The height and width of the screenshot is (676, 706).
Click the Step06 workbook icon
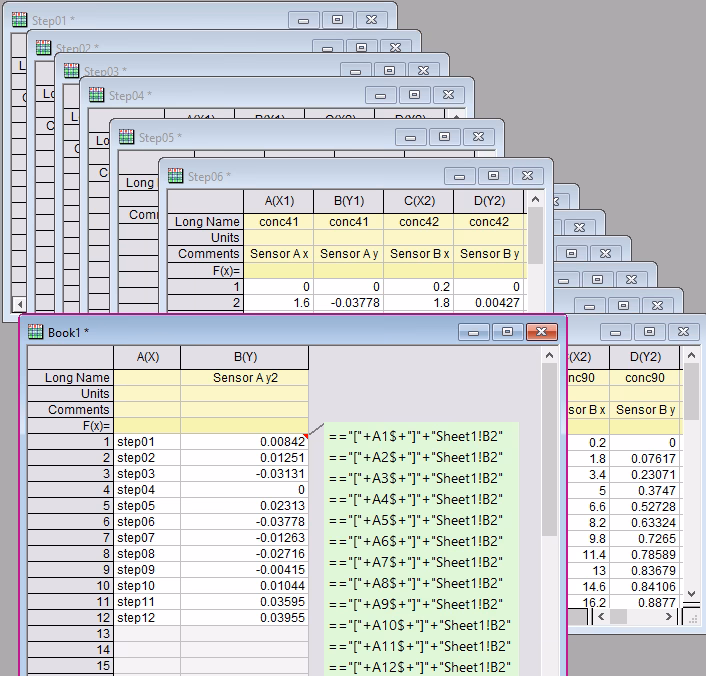pos(176,176)
